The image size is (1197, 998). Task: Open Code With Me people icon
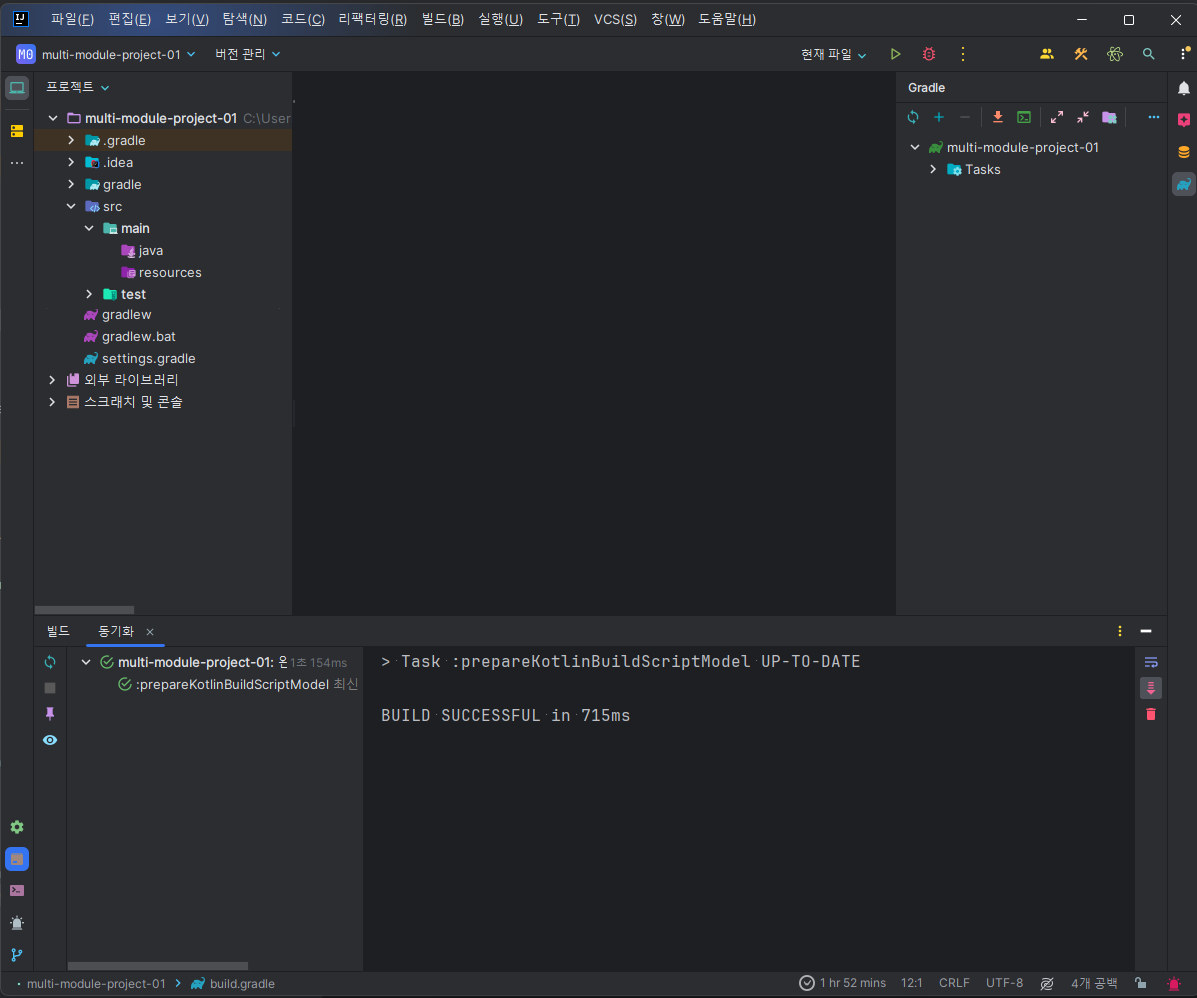coord(1047,54)
